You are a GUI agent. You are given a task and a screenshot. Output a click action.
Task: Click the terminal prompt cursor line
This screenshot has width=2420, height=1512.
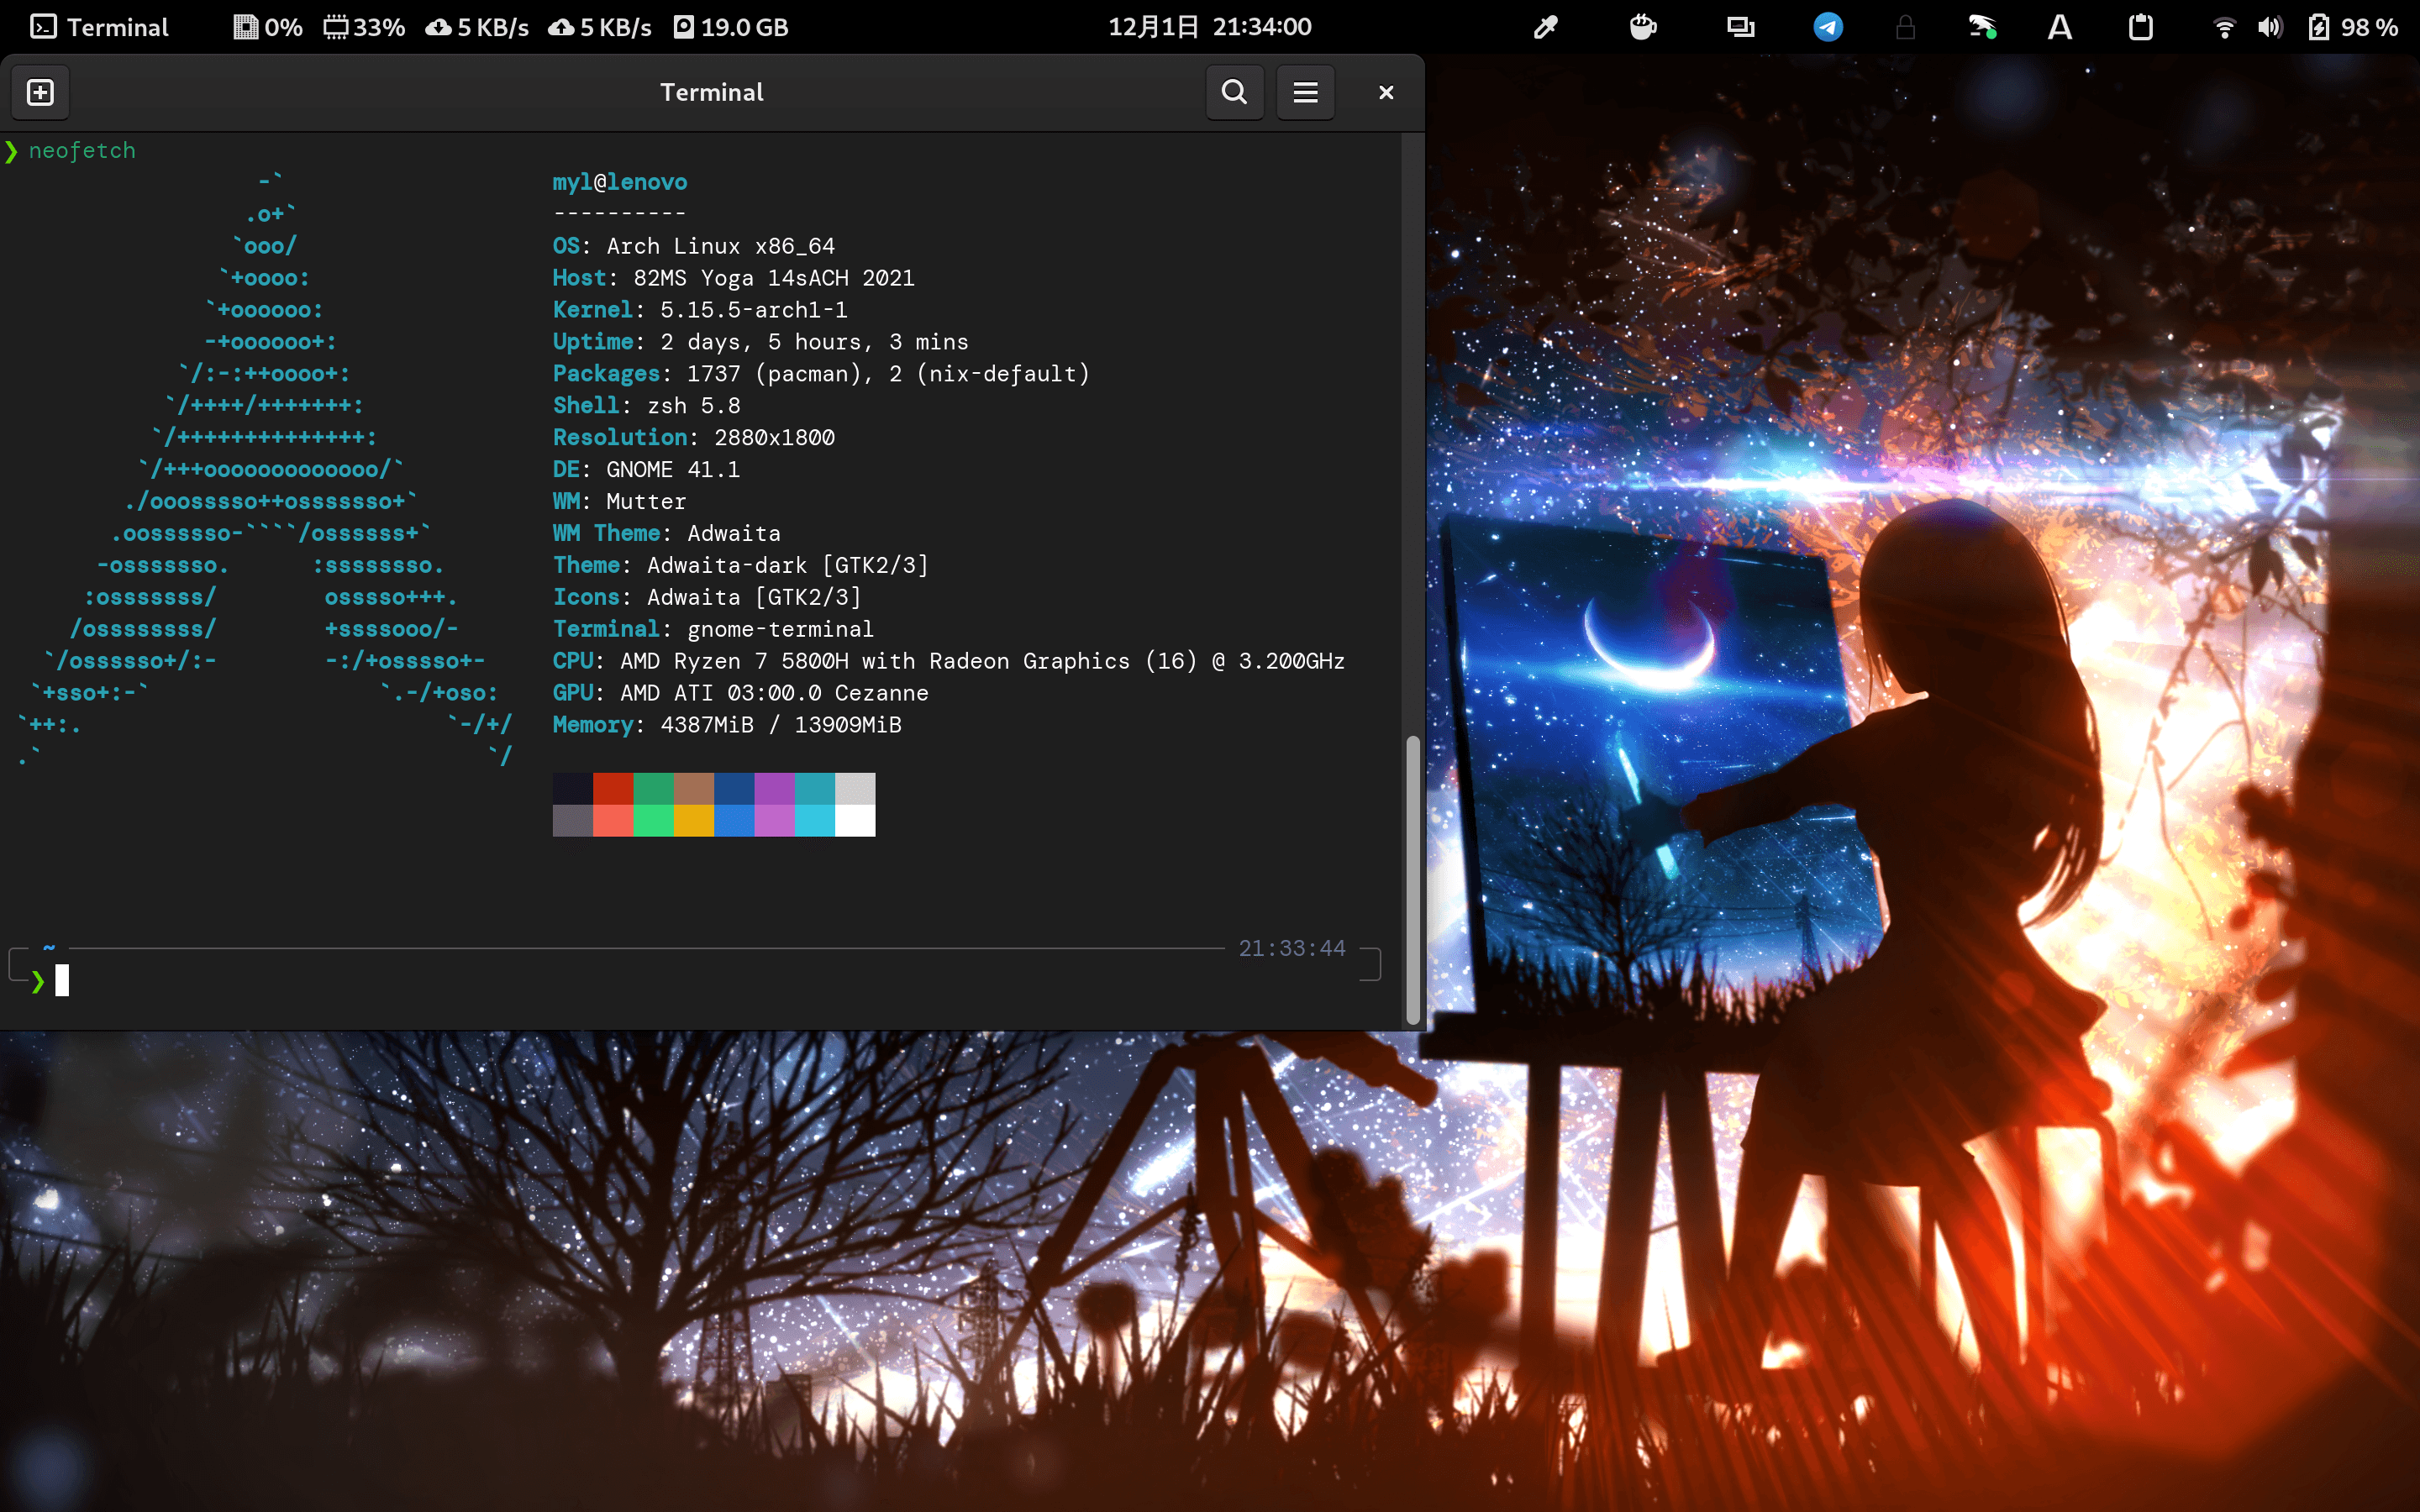[x=62, y=980]
